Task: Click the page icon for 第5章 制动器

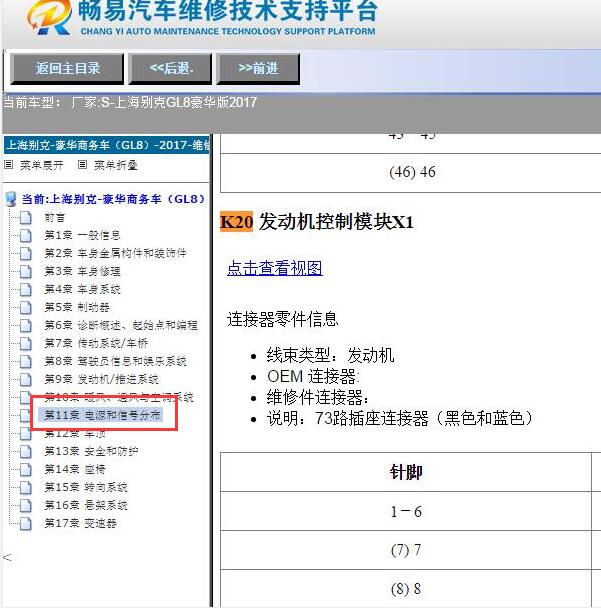Action: (26, 307)
